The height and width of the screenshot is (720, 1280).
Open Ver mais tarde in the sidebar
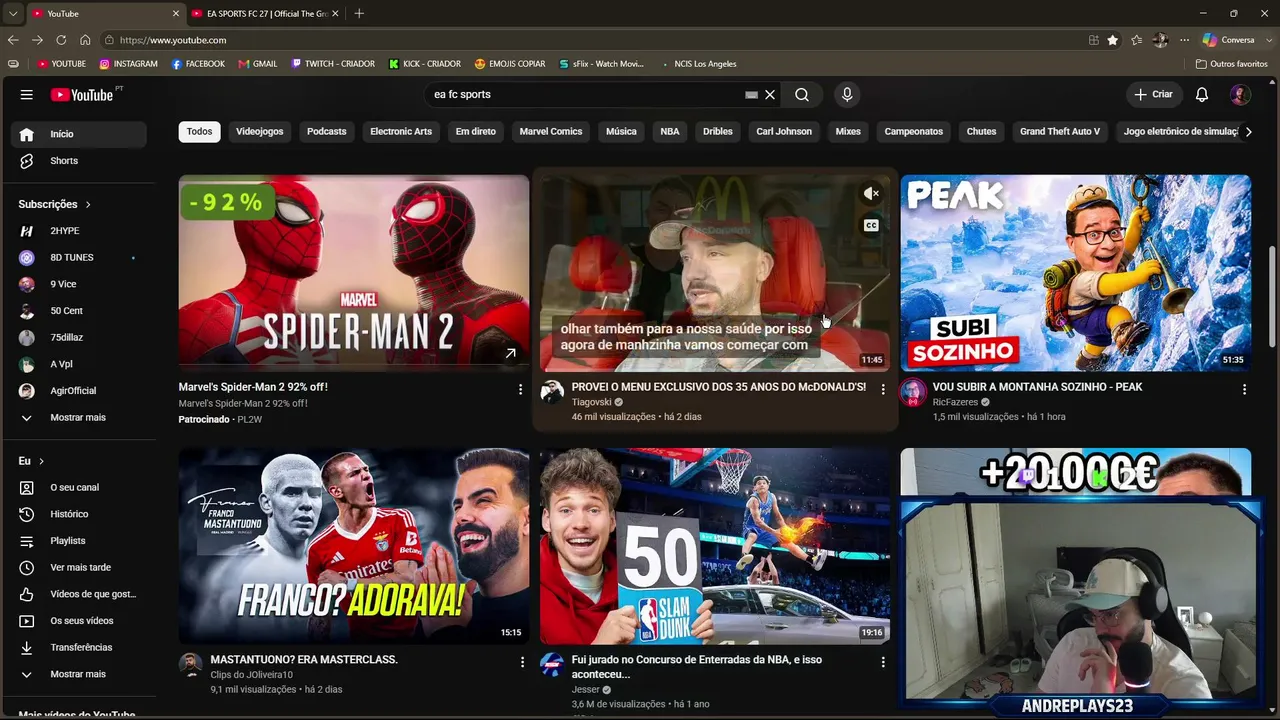[79, 568]
